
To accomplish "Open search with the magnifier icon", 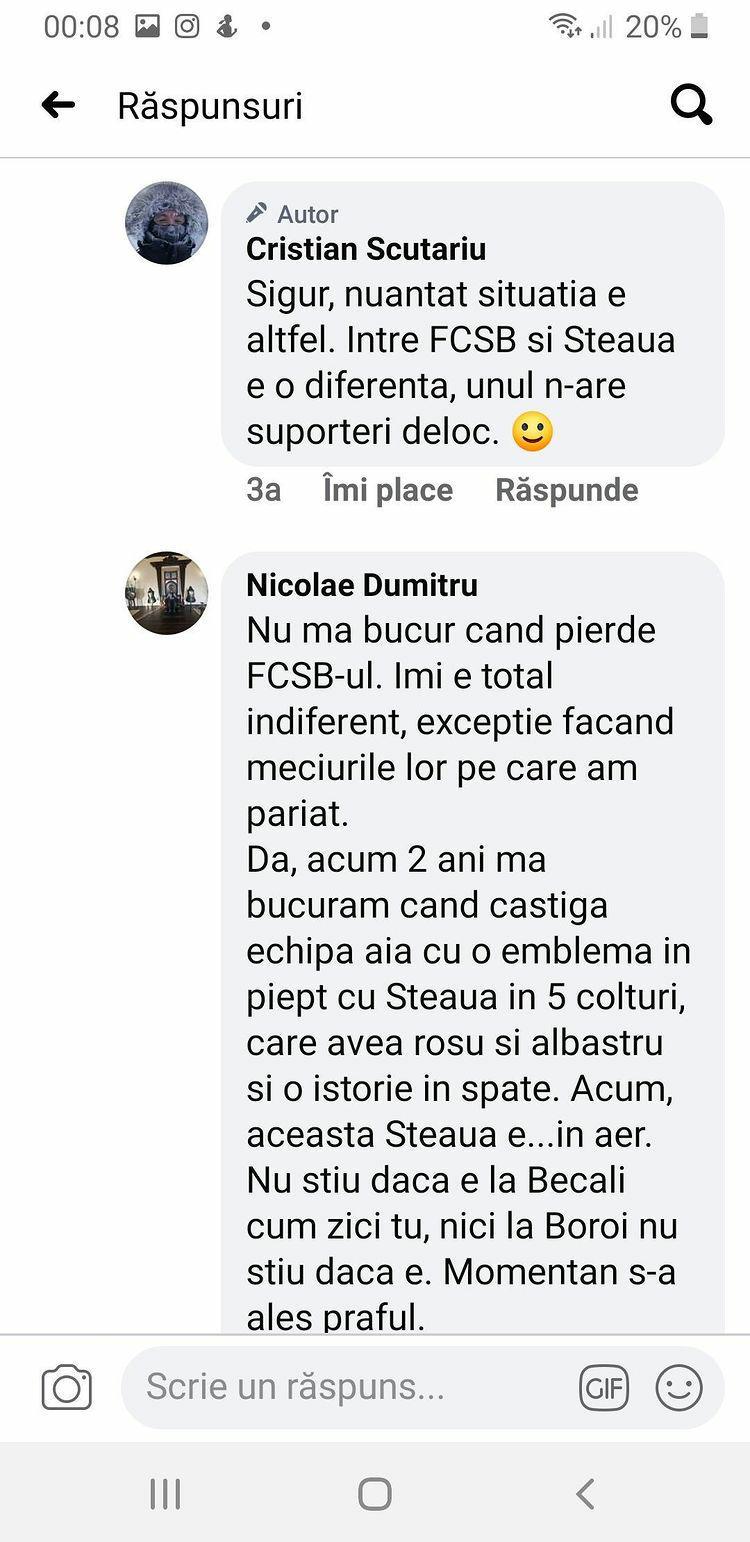I will point(691,104).
